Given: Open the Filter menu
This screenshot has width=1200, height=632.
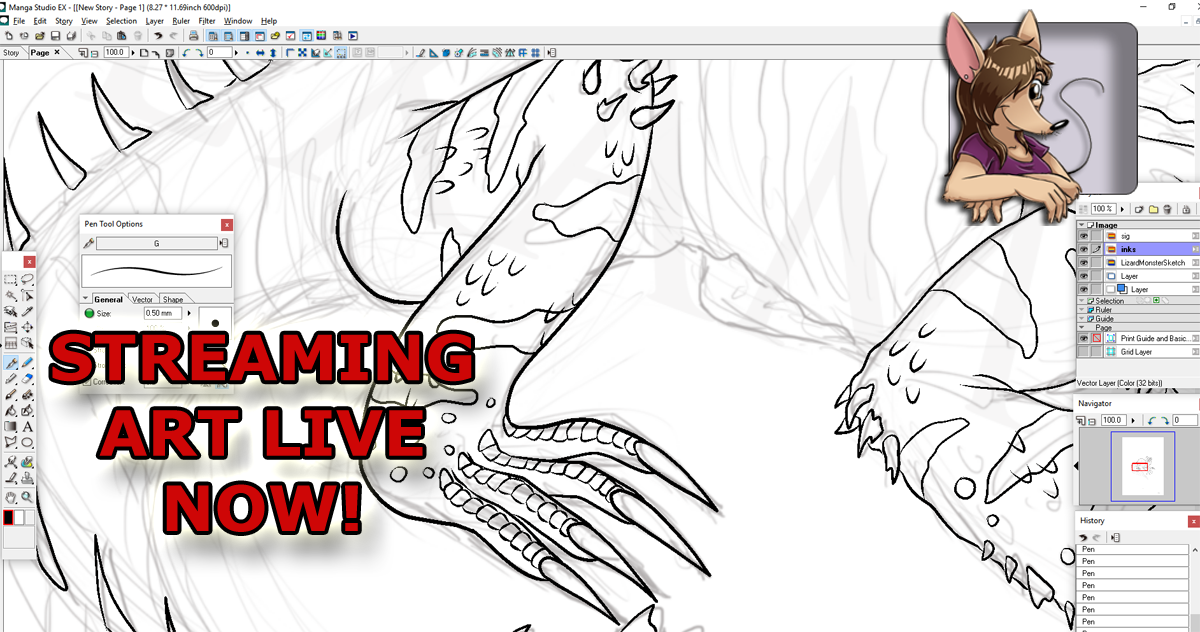Looking at the screenshot, I should 207,20.
